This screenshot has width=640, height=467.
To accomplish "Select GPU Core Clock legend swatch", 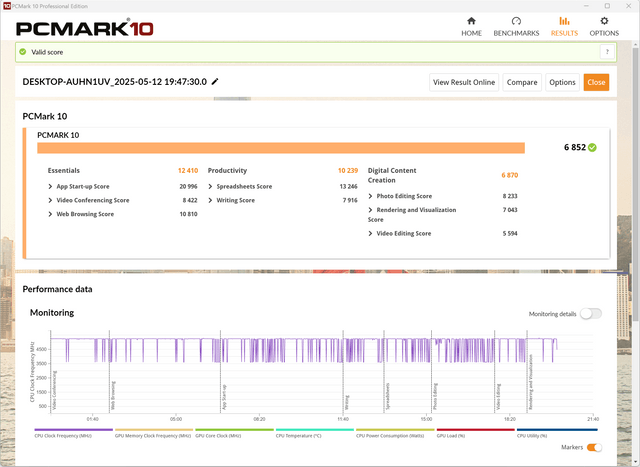I will (234, 429).
